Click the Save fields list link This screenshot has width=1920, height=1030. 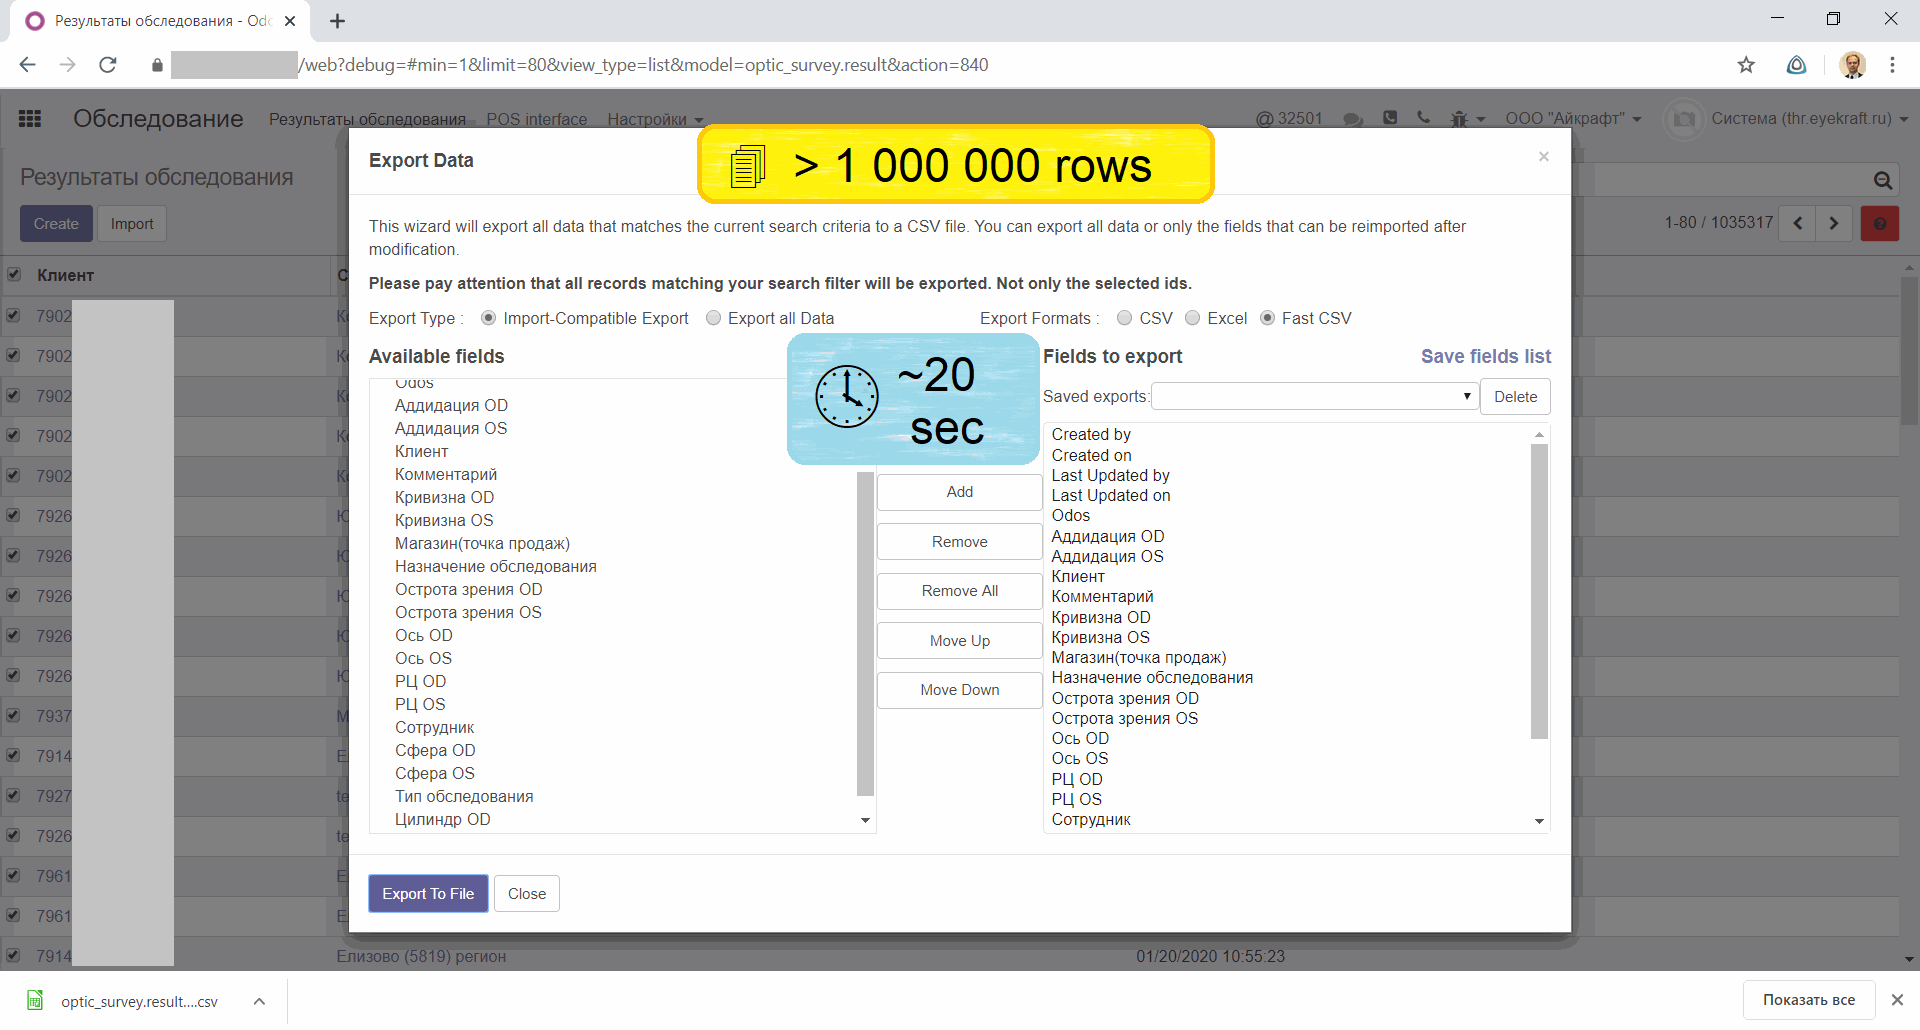pos(1485,356)
